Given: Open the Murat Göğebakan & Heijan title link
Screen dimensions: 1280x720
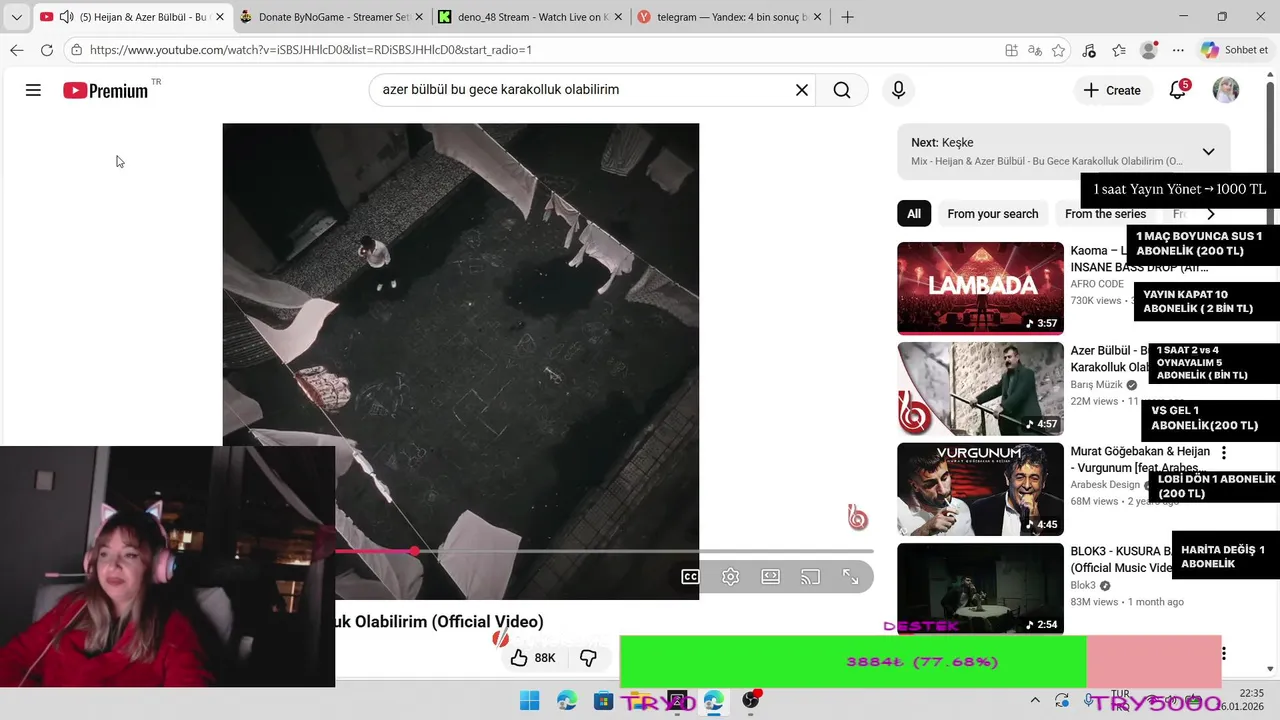Looking at the screenshot, I should pyautogui.click(x=1140, y=460).
